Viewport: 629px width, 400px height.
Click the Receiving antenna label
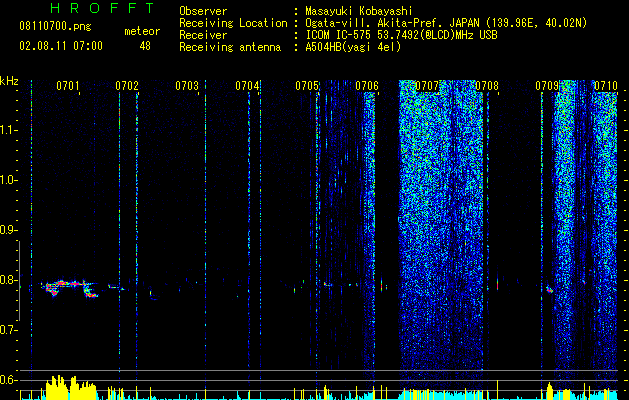pyautogui.click(x=230, y=47)
